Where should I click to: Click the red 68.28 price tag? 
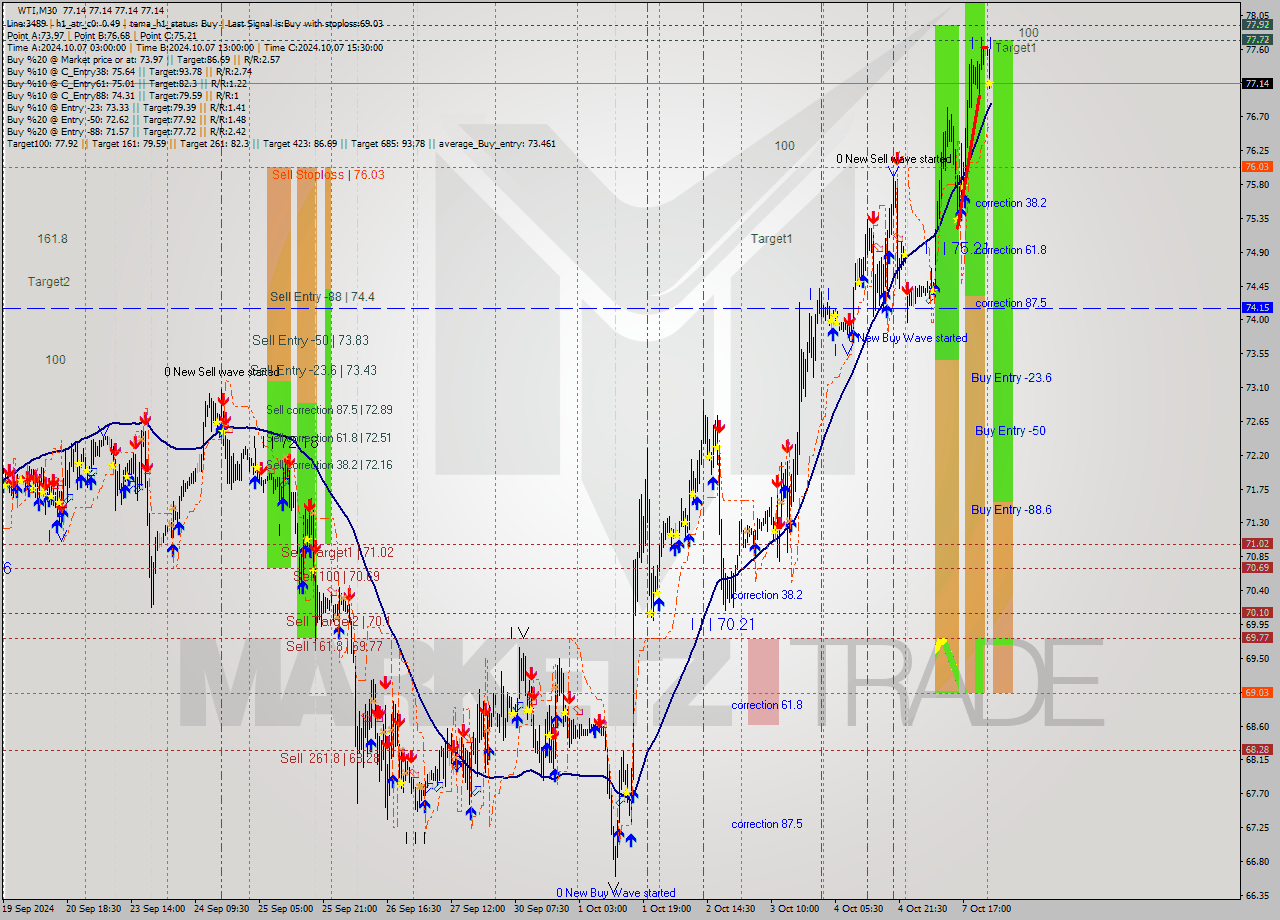pos(1257,750)
